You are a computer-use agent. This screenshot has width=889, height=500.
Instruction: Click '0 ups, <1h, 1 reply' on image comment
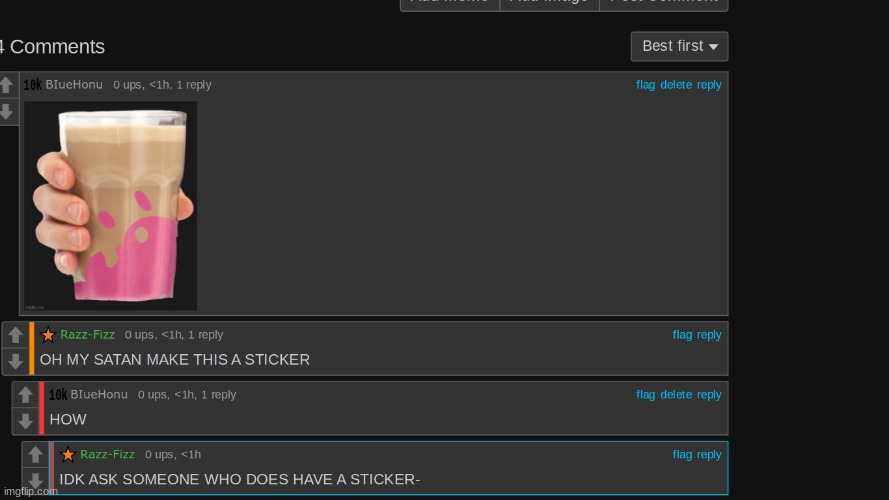tap(162, 85)
